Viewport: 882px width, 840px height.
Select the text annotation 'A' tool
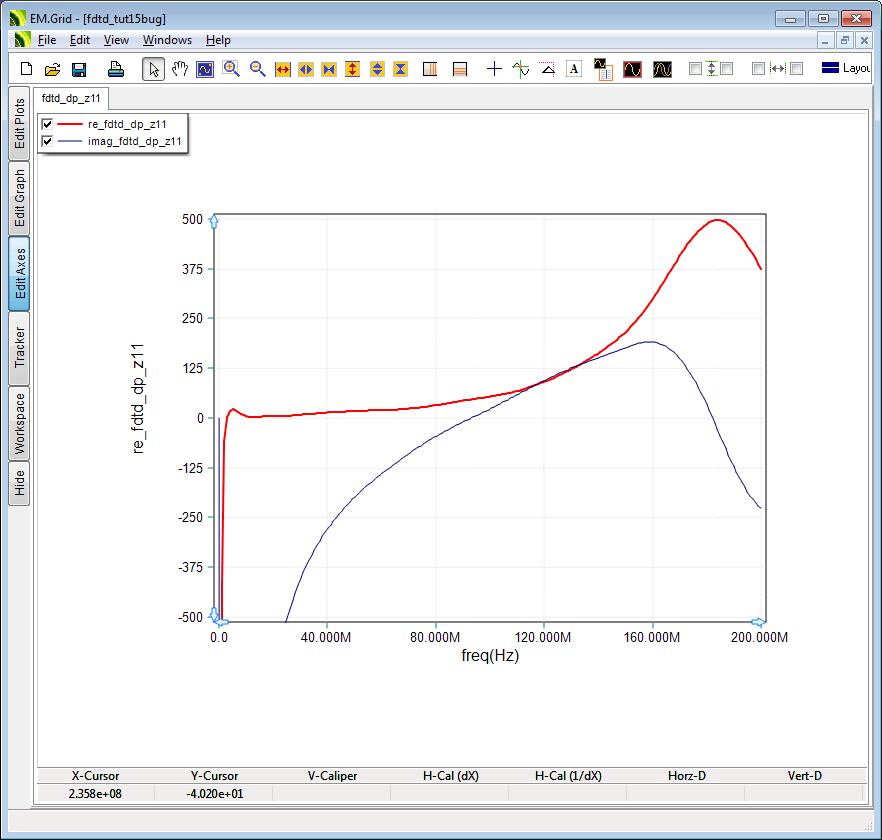click(x=574, y=69)
